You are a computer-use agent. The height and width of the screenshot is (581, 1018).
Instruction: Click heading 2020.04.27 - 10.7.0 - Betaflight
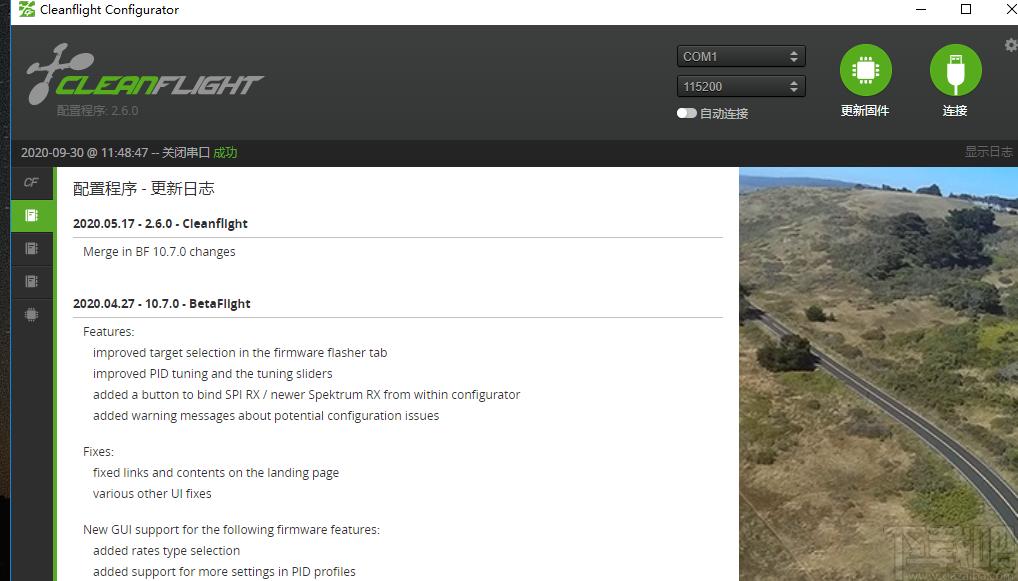coord(162,303)
